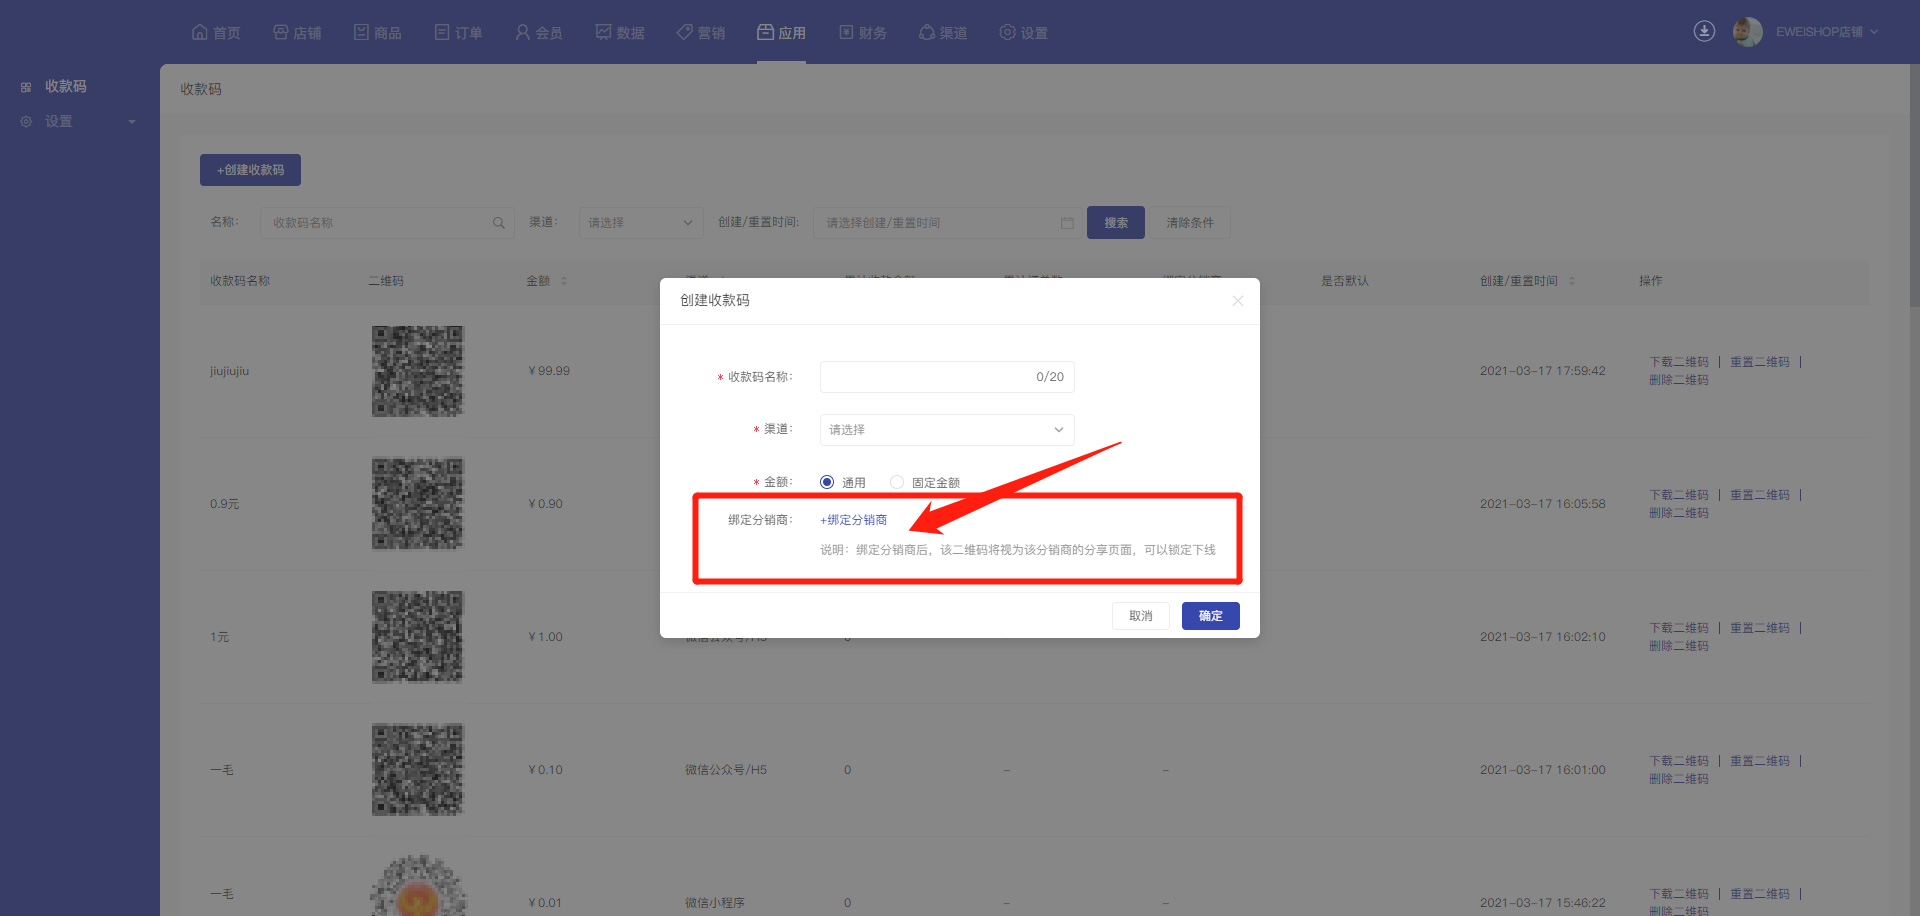
Task: Sort by 金额 column arrows
Action: 564,281
